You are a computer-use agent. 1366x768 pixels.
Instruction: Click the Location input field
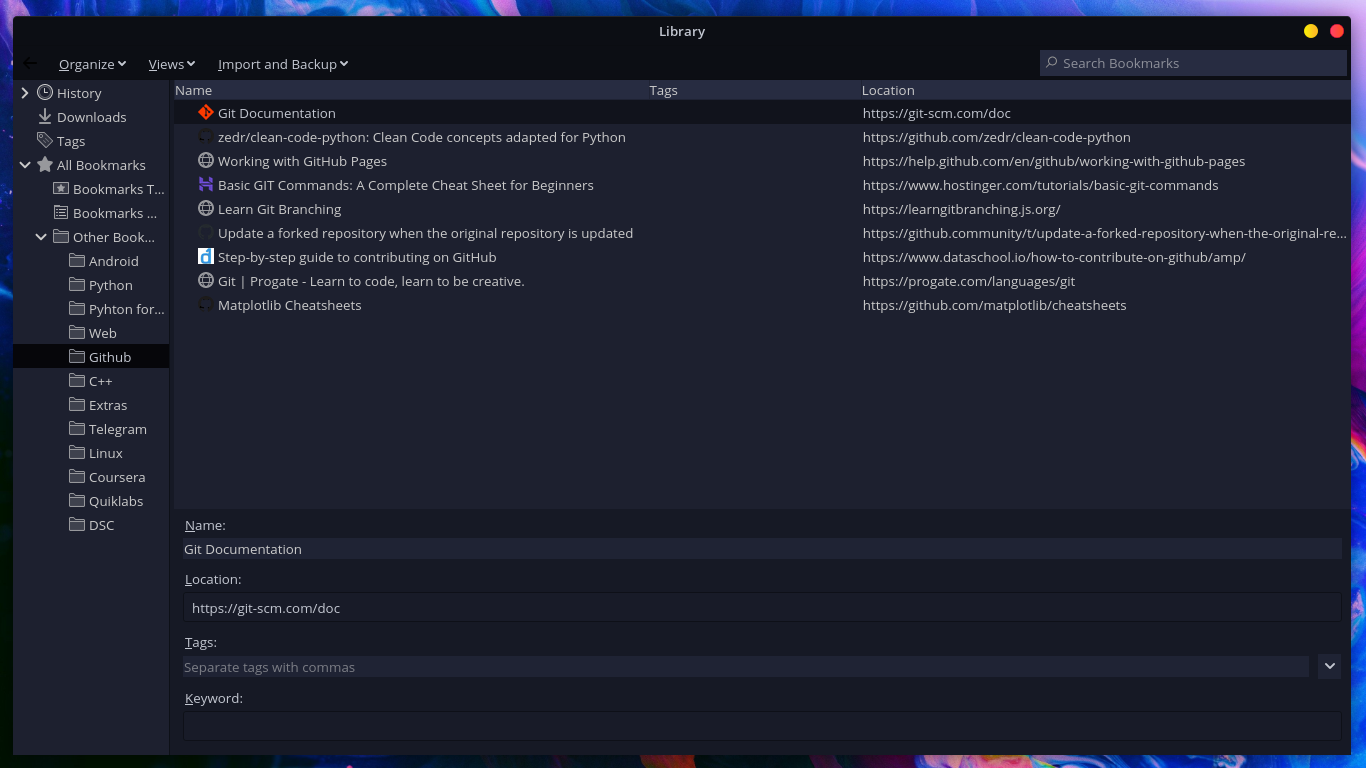[x=762, y=607]
